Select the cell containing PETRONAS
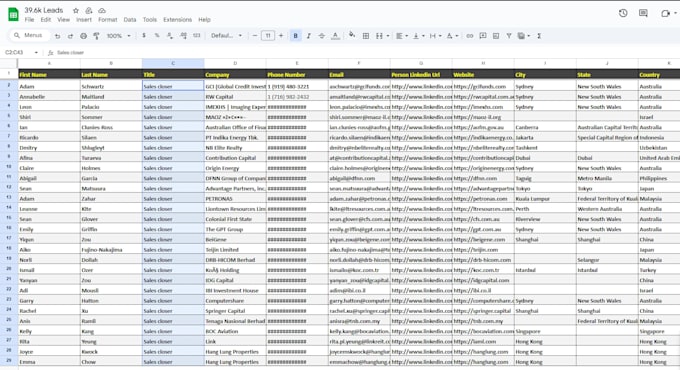This screenshot has height=370, width=680. (235, 199)
